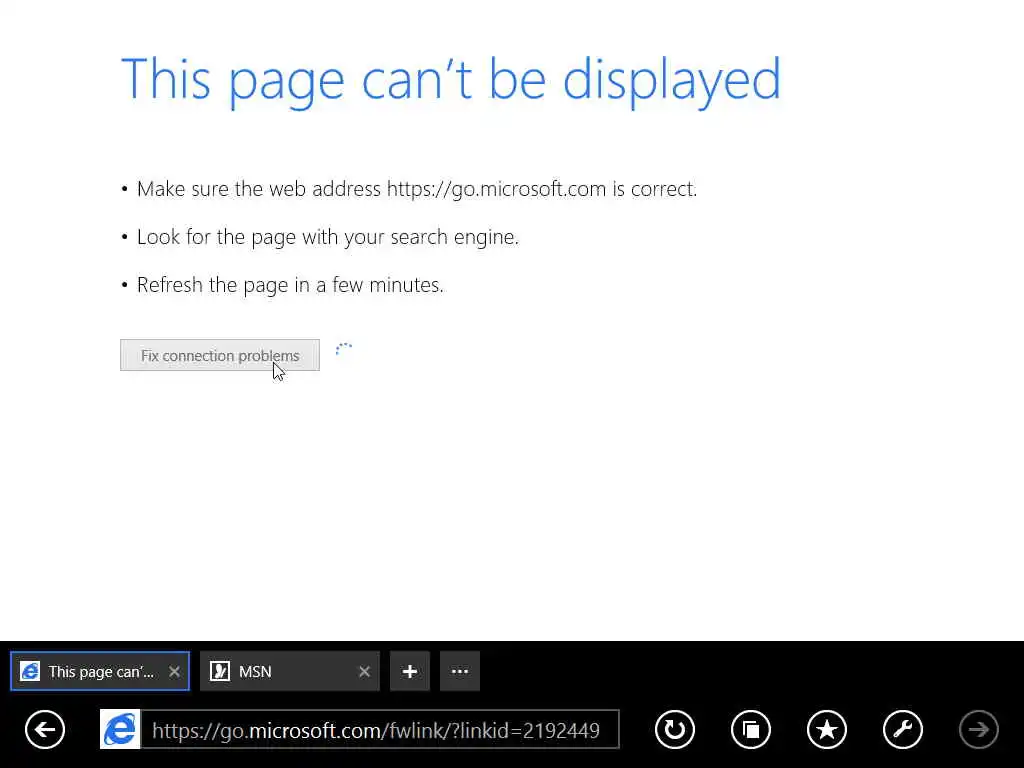Go forward with the forward arrow button
This screenshot has width=1024, height=768.
point(978,729)
